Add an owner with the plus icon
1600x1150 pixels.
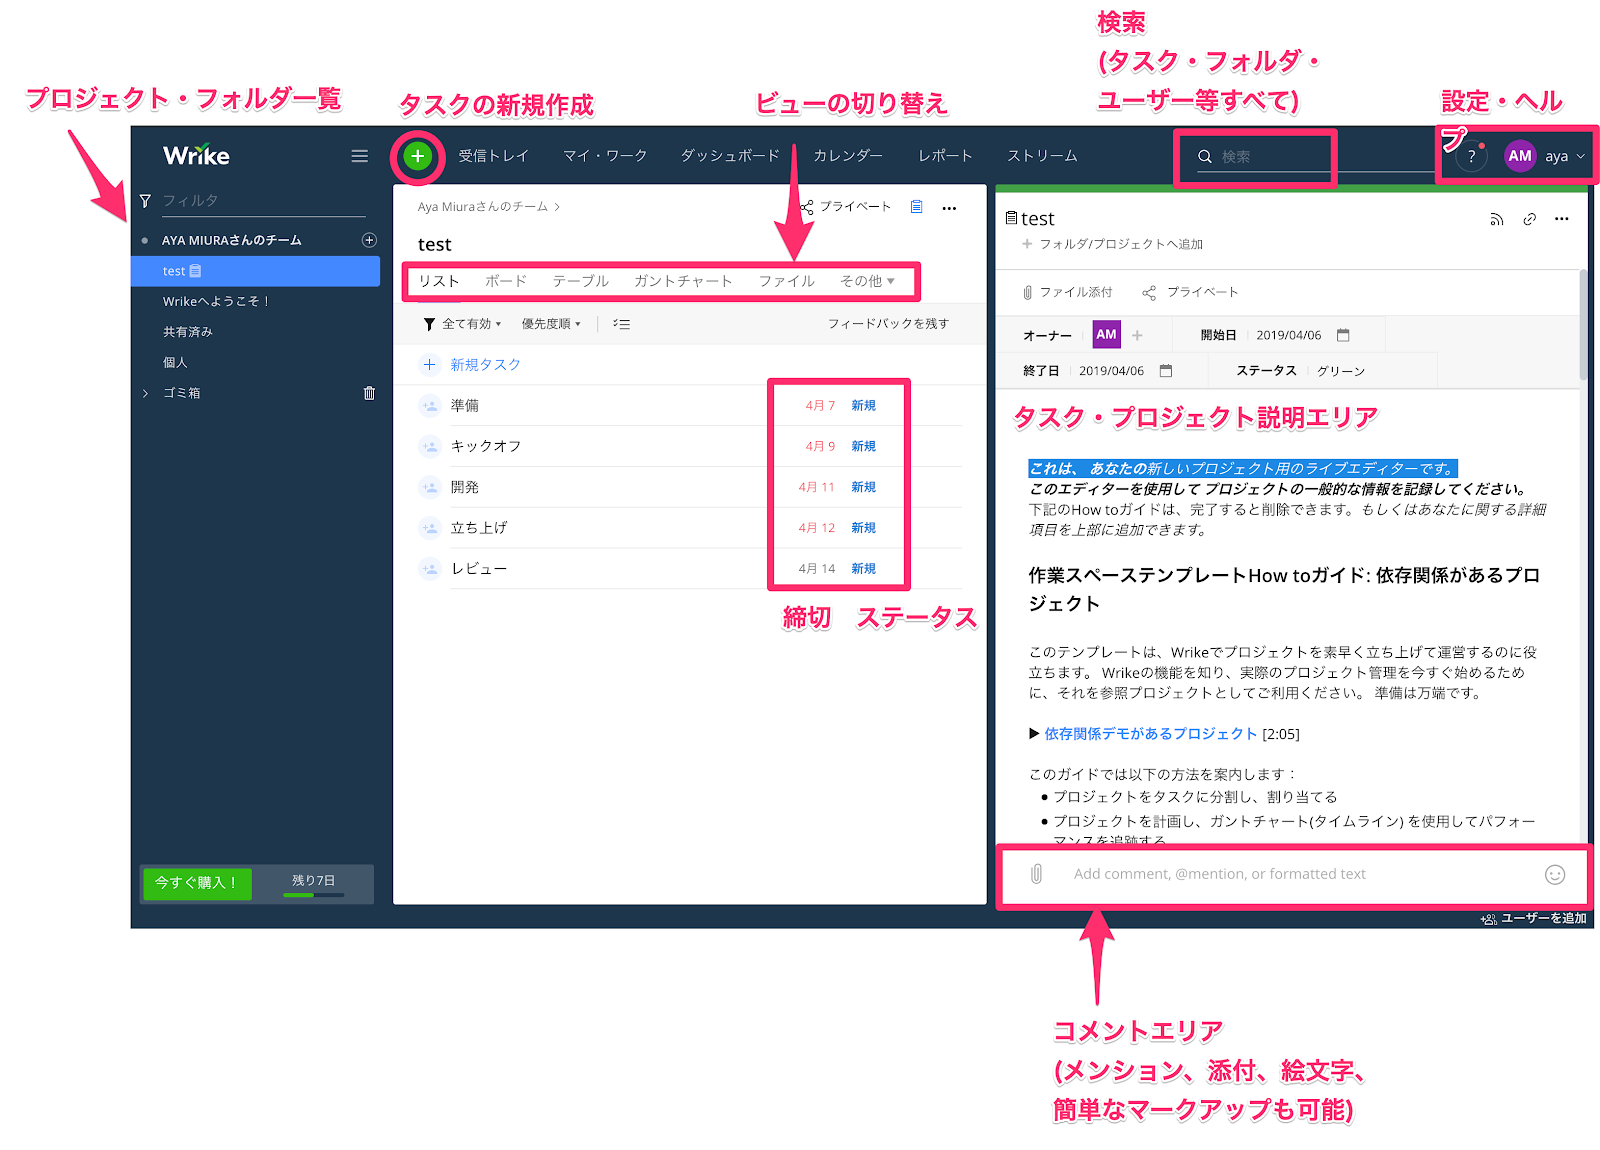1137,335
